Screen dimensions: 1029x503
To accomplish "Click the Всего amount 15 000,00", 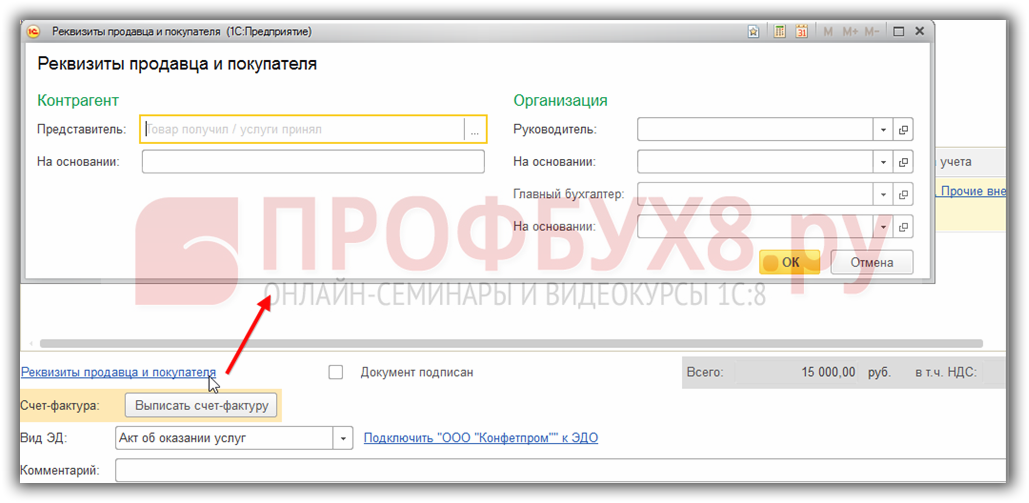I will tap(828, 372).
